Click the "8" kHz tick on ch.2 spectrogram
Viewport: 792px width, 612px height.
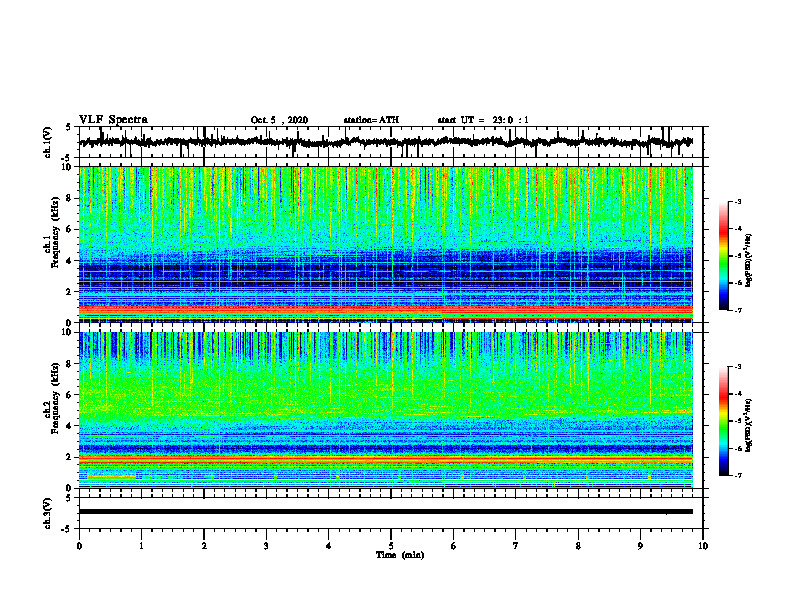69,364
